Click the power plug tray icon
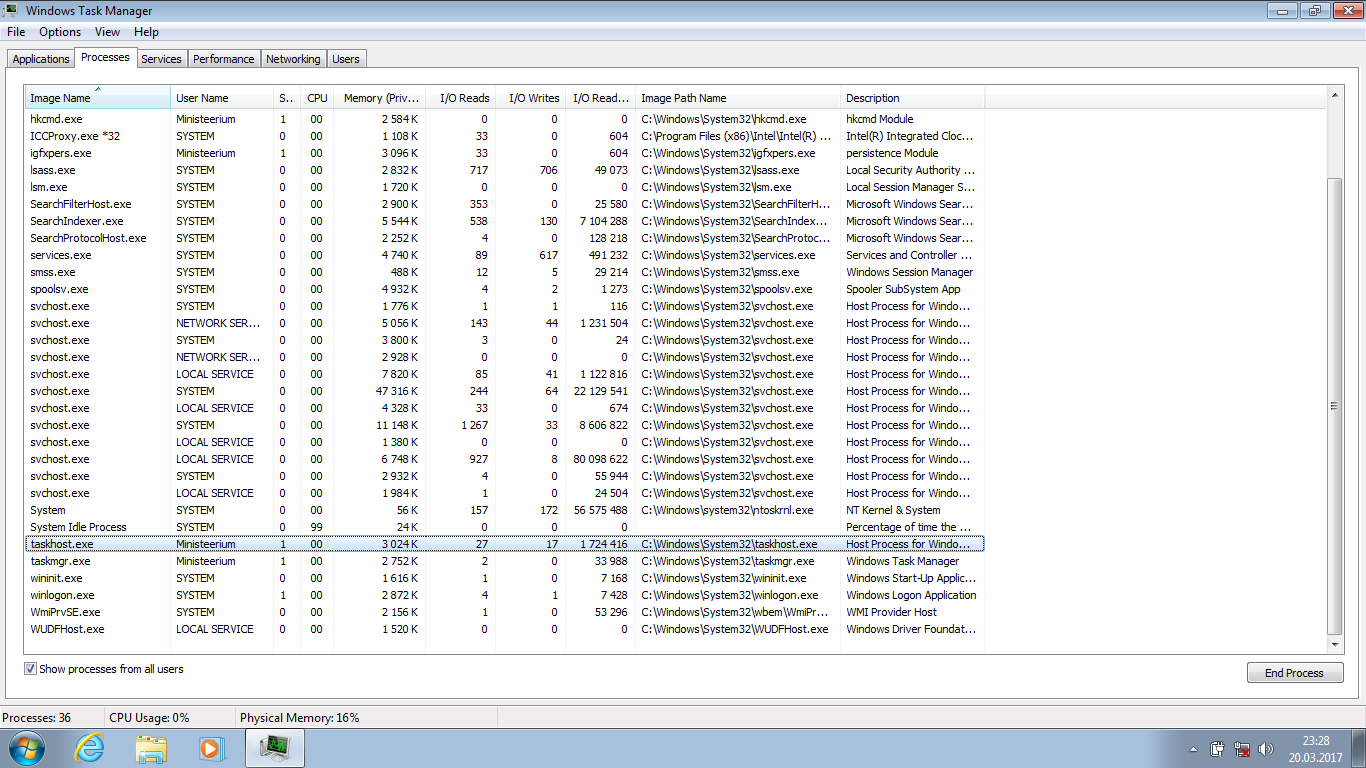This screenshot has height=768, width=1366. coord(1218,749)
